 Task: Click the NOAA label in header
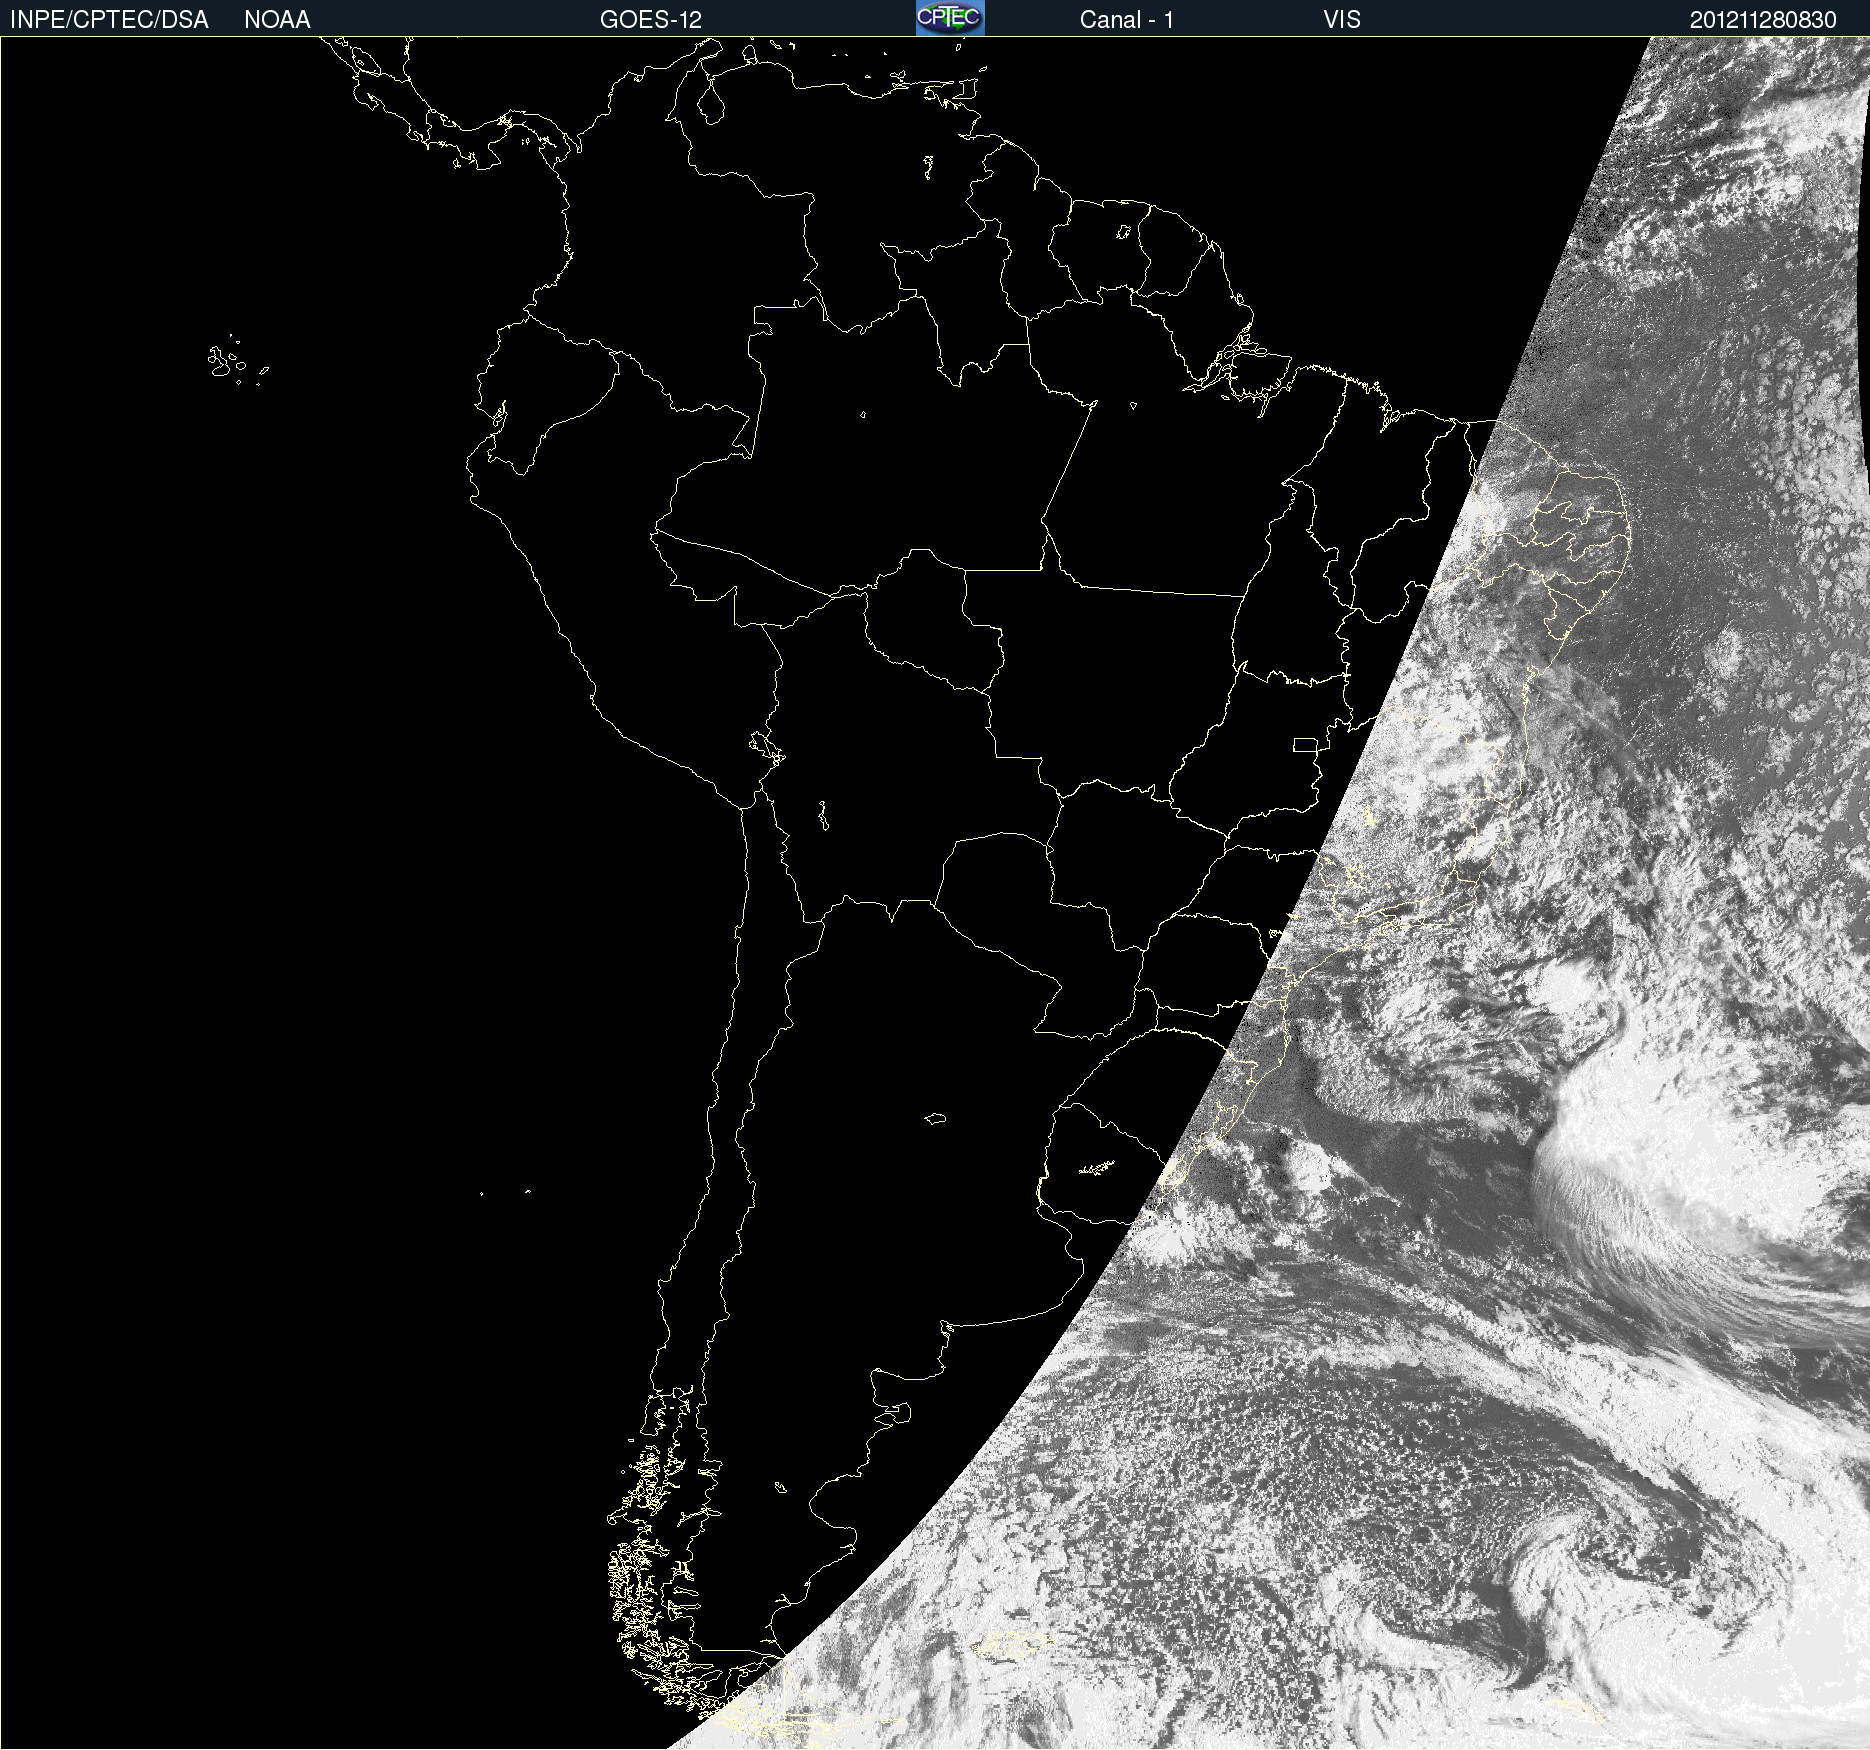277,20
